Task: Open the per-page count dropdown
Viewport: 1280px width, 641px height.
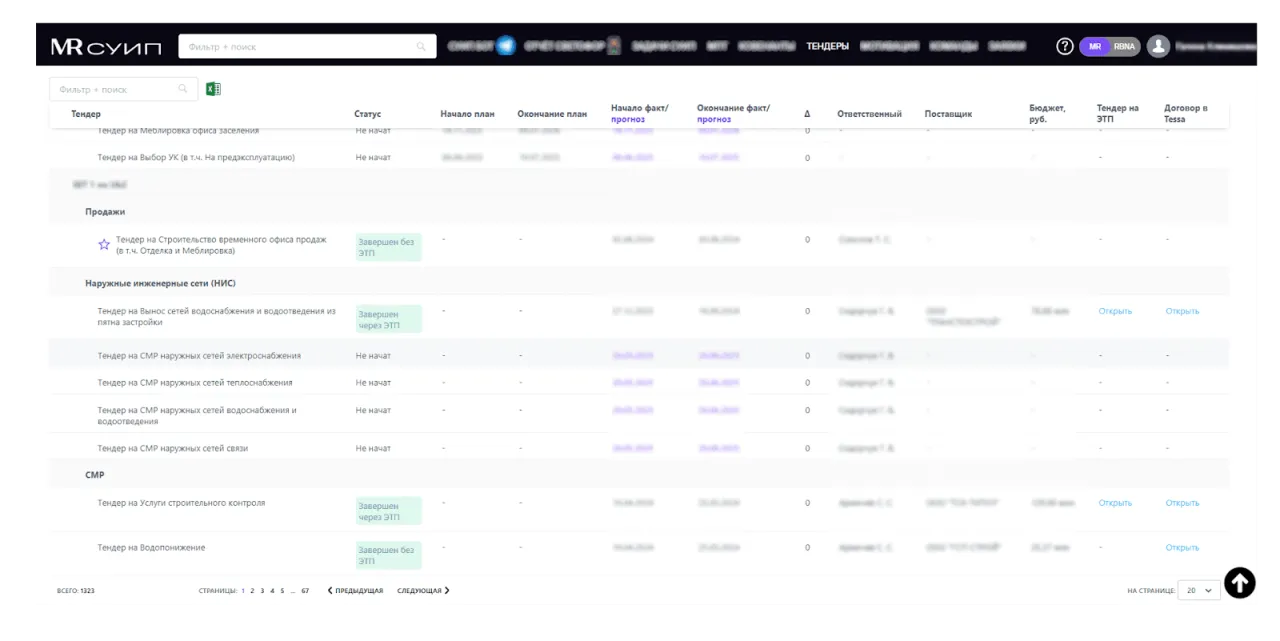Action: 1198,590
